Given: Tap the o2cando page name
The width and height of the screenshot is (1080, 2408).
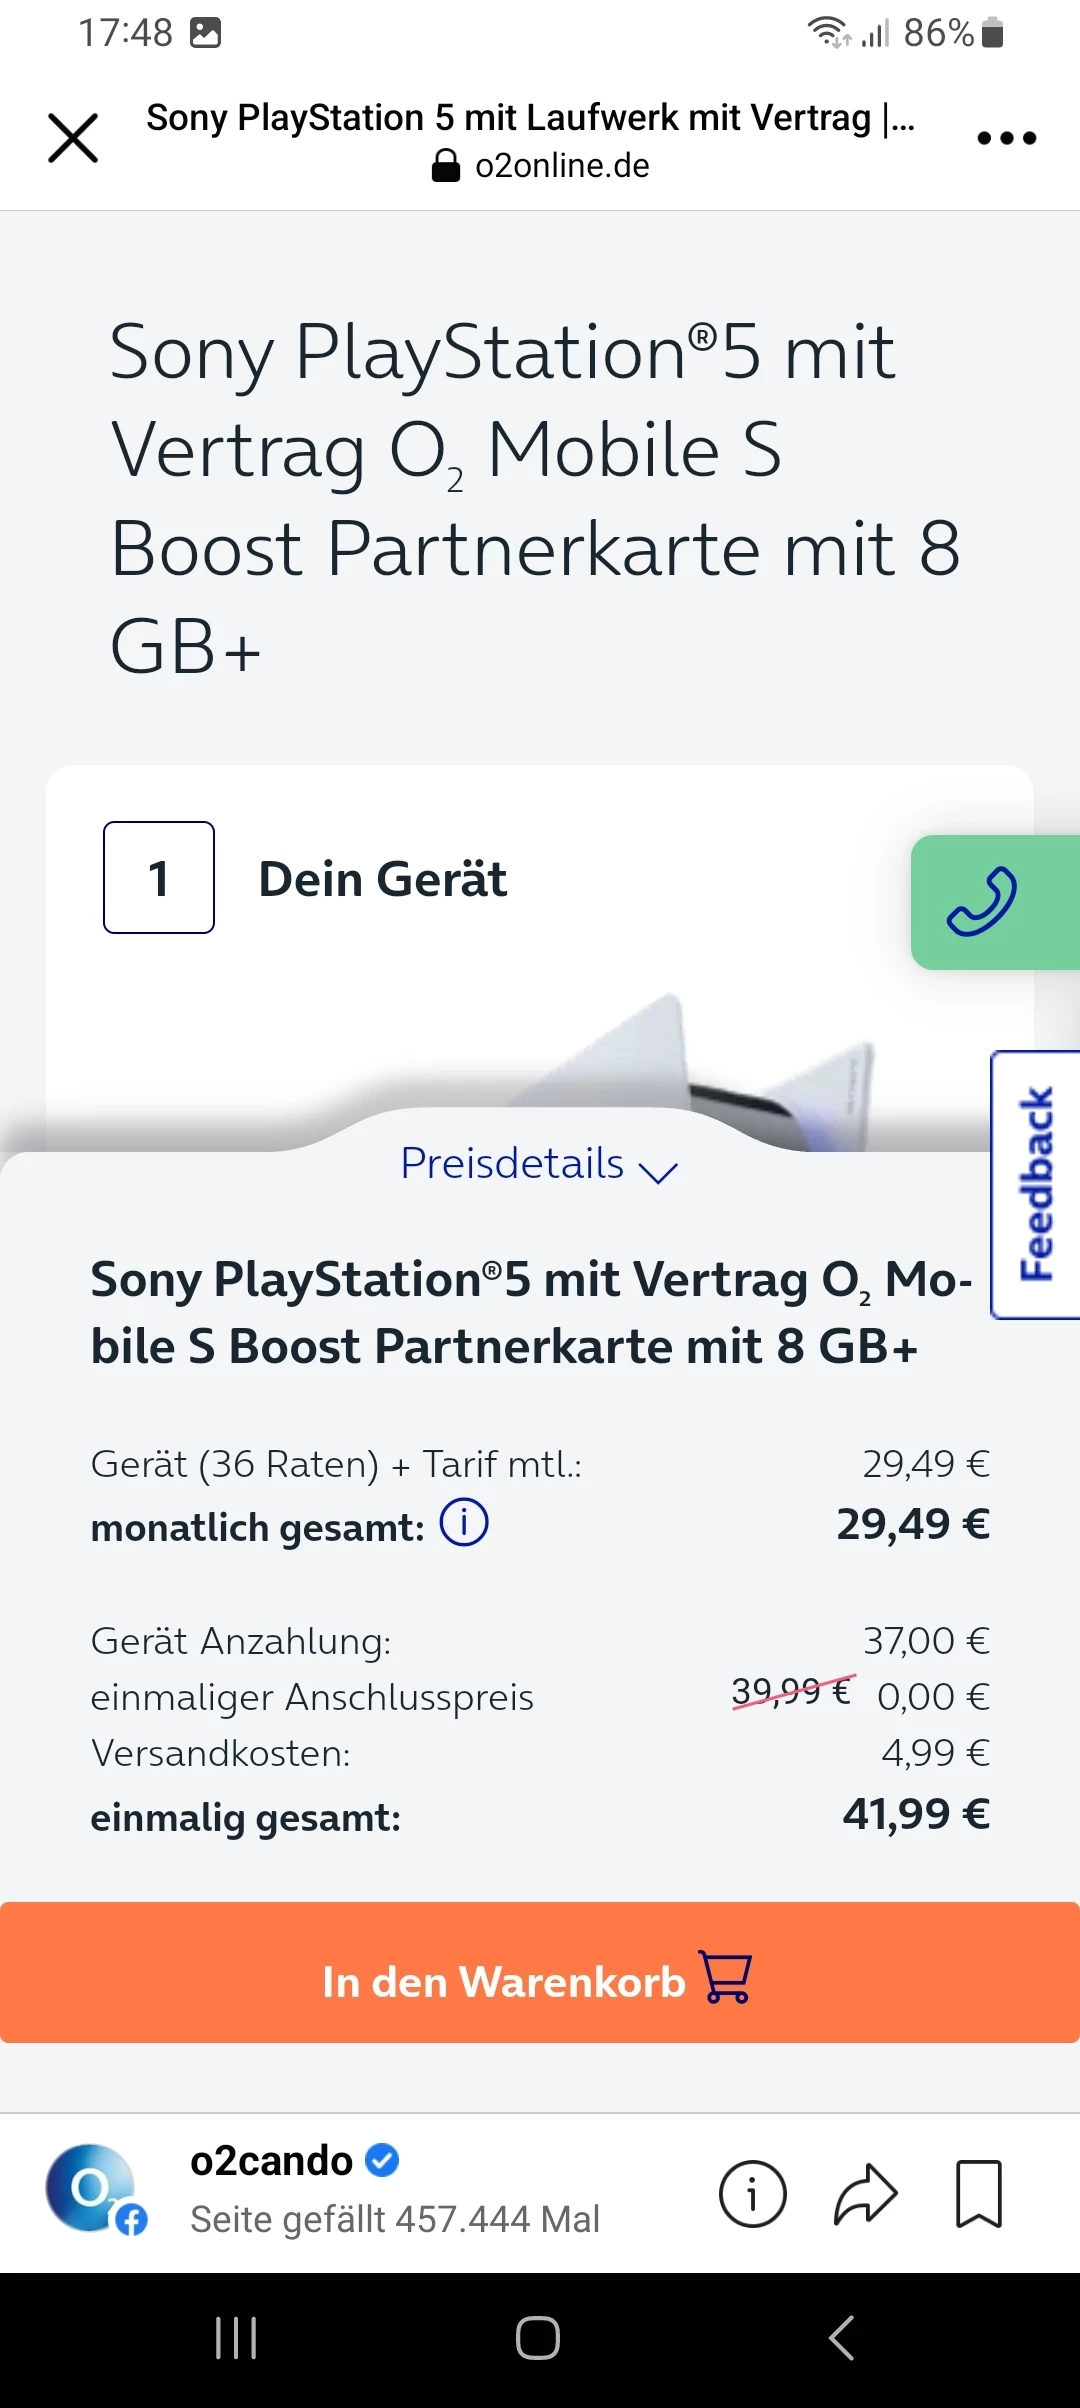Looking at the screenshot, I should click(x=272, y=2161).
